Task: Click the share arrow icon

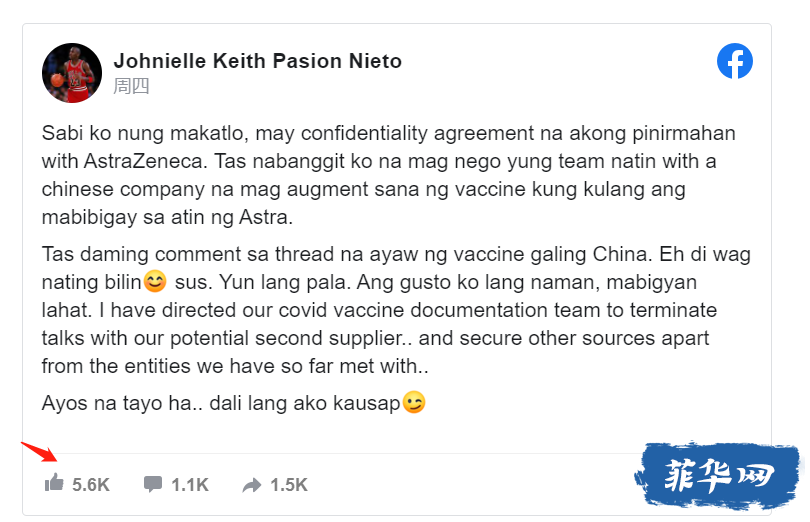Action: 252,485
